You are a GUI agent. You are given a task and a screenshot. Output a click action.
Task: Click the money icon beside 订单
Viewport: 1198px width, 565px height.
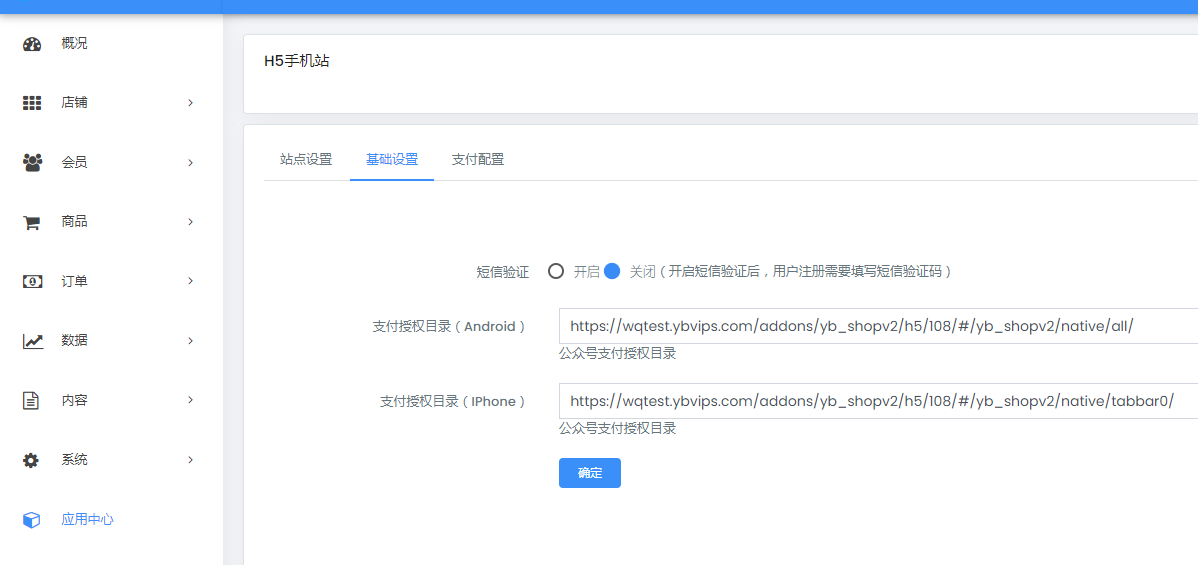pyautogui.click(x=32, y=281)
